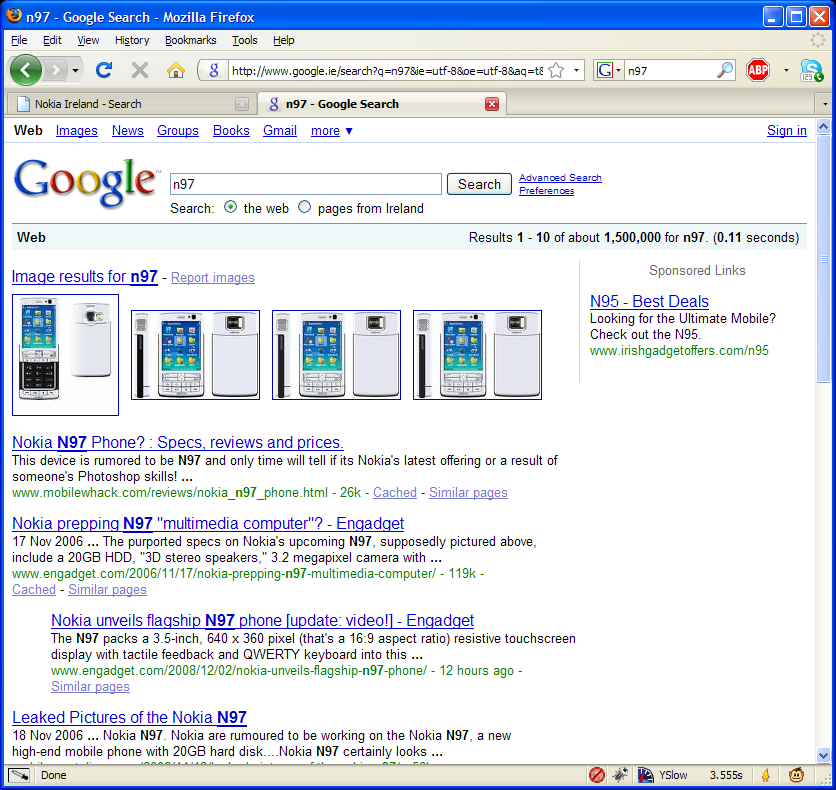The image size is (836, 790).
Task: Open the Preferences link
Action: pos(546,190)
